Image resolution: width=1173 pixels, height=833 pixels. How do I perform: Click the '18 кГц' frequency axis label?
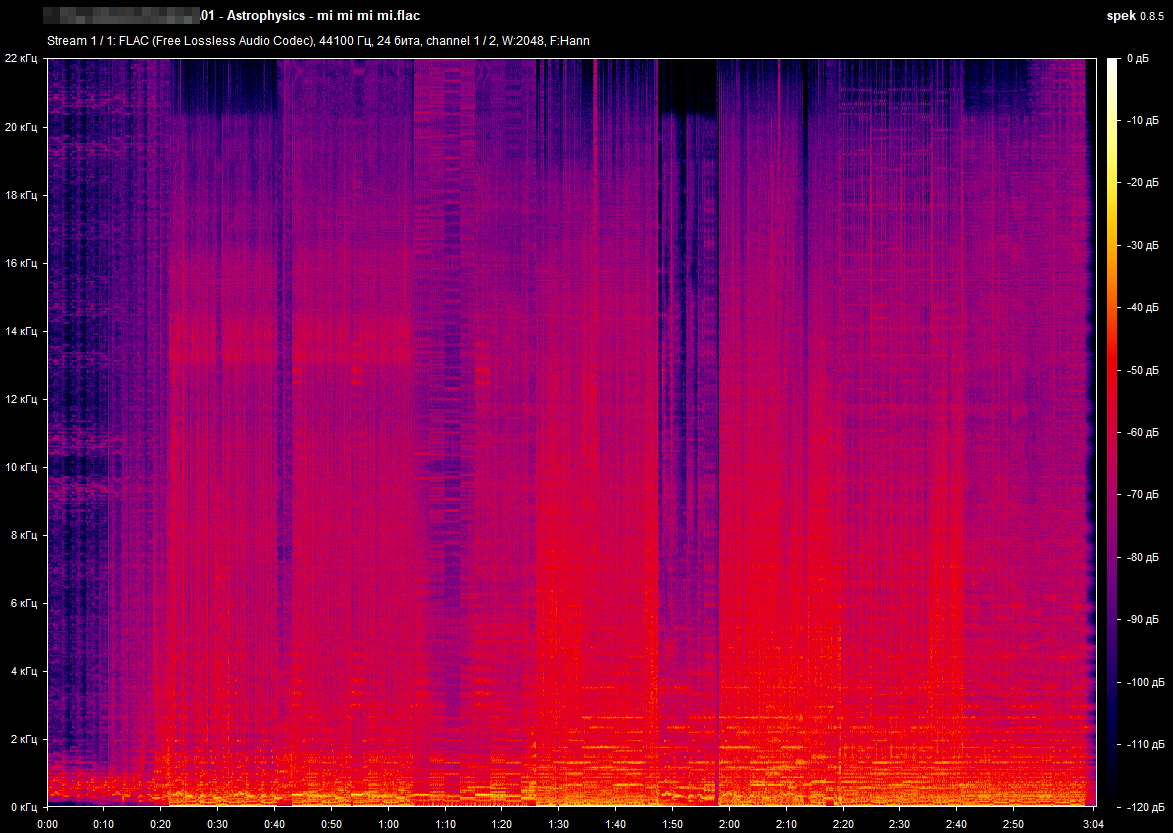coord(20,195)
